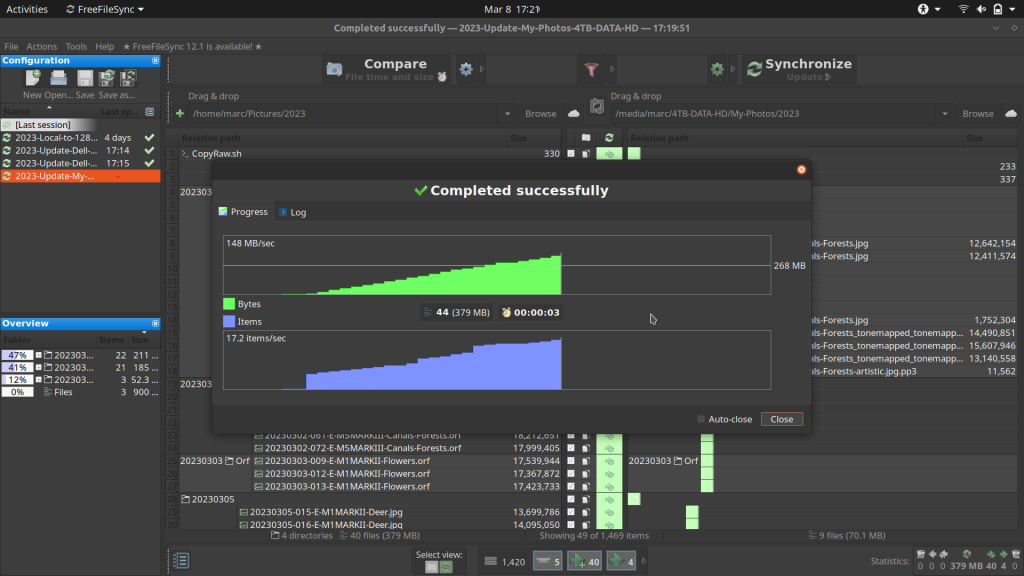Click cloud icon next to left Browse button
This screenshot has width=1024, height=576.
pos(574,114)
